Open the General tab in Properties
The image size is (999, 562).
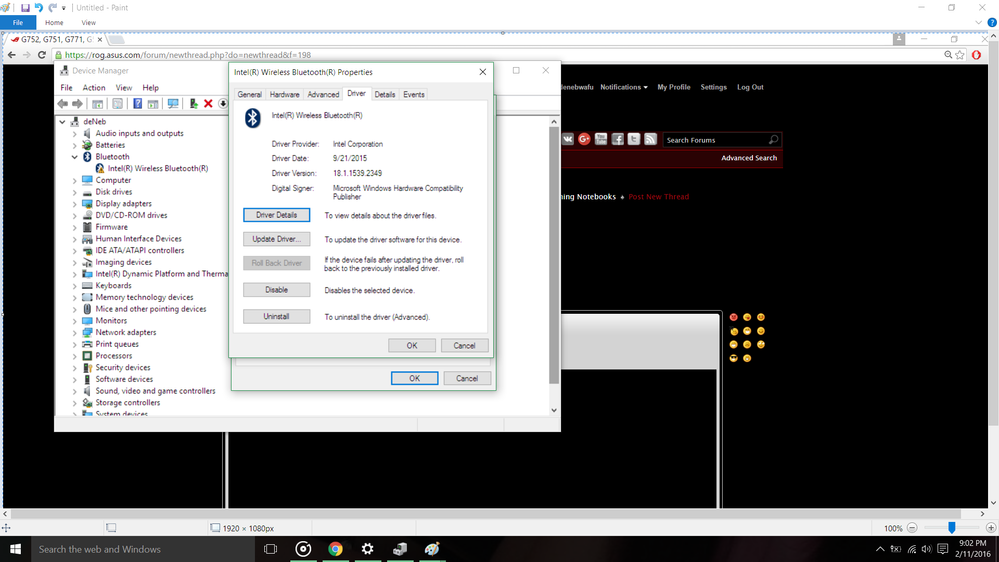click(249, 94)
